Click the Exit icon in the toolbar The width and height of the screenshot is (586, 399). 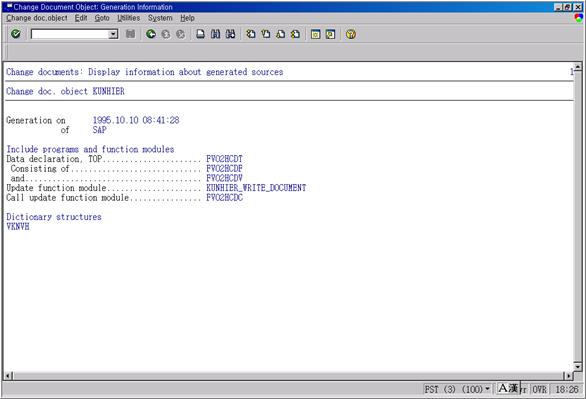click(x=166, y=34)
